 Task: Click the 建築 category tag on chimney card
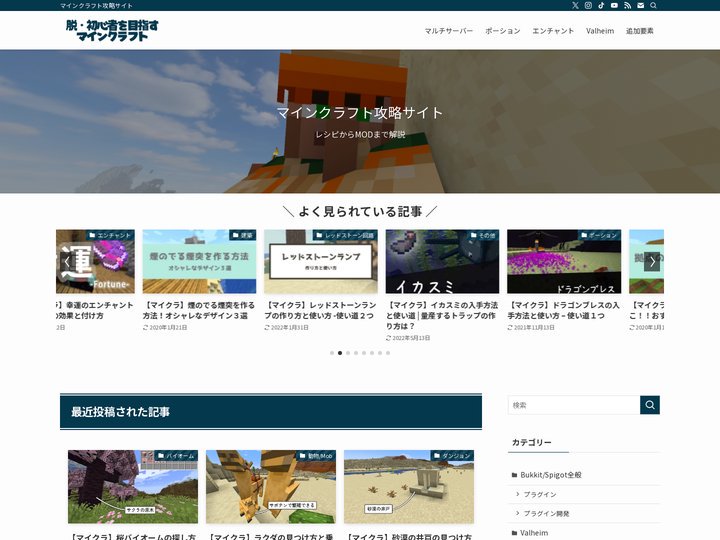(242, 235)
